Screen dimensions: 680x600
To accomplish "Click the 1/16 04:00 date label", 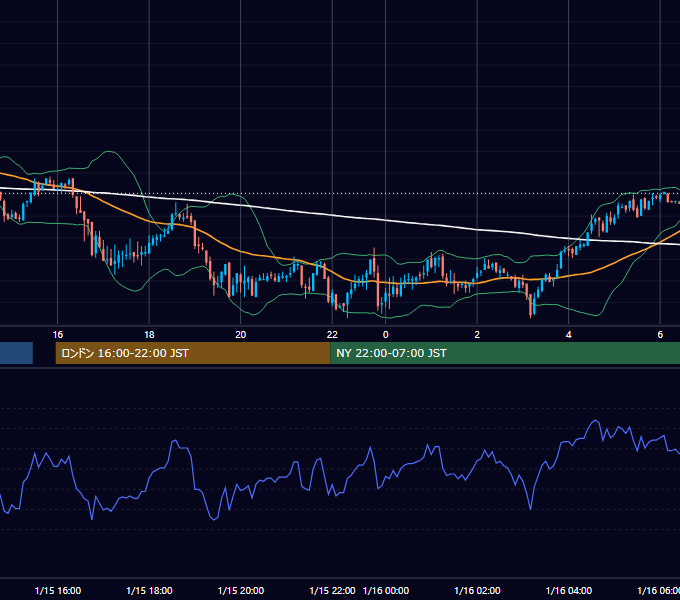I will (569, 591).
